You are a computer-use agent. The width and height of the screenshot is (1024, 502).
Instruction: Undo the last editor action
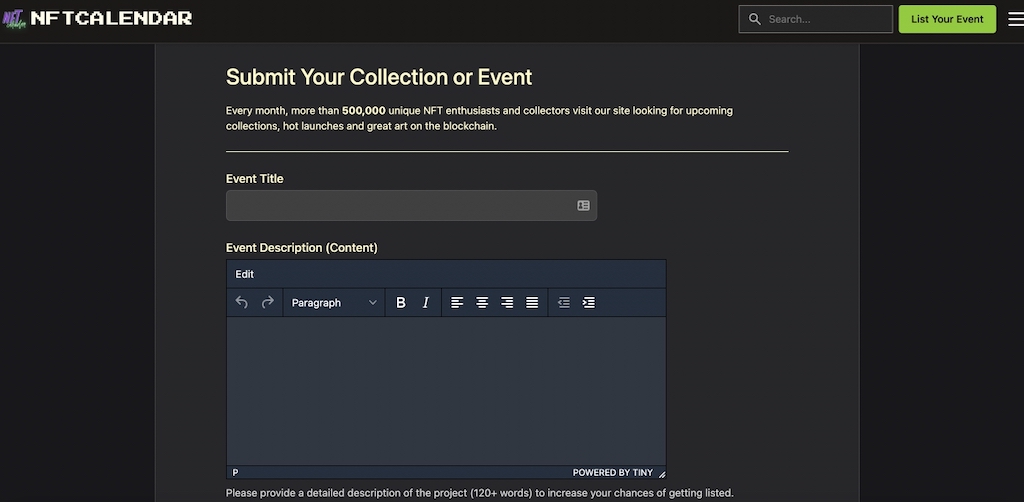[x=242, y=302]
